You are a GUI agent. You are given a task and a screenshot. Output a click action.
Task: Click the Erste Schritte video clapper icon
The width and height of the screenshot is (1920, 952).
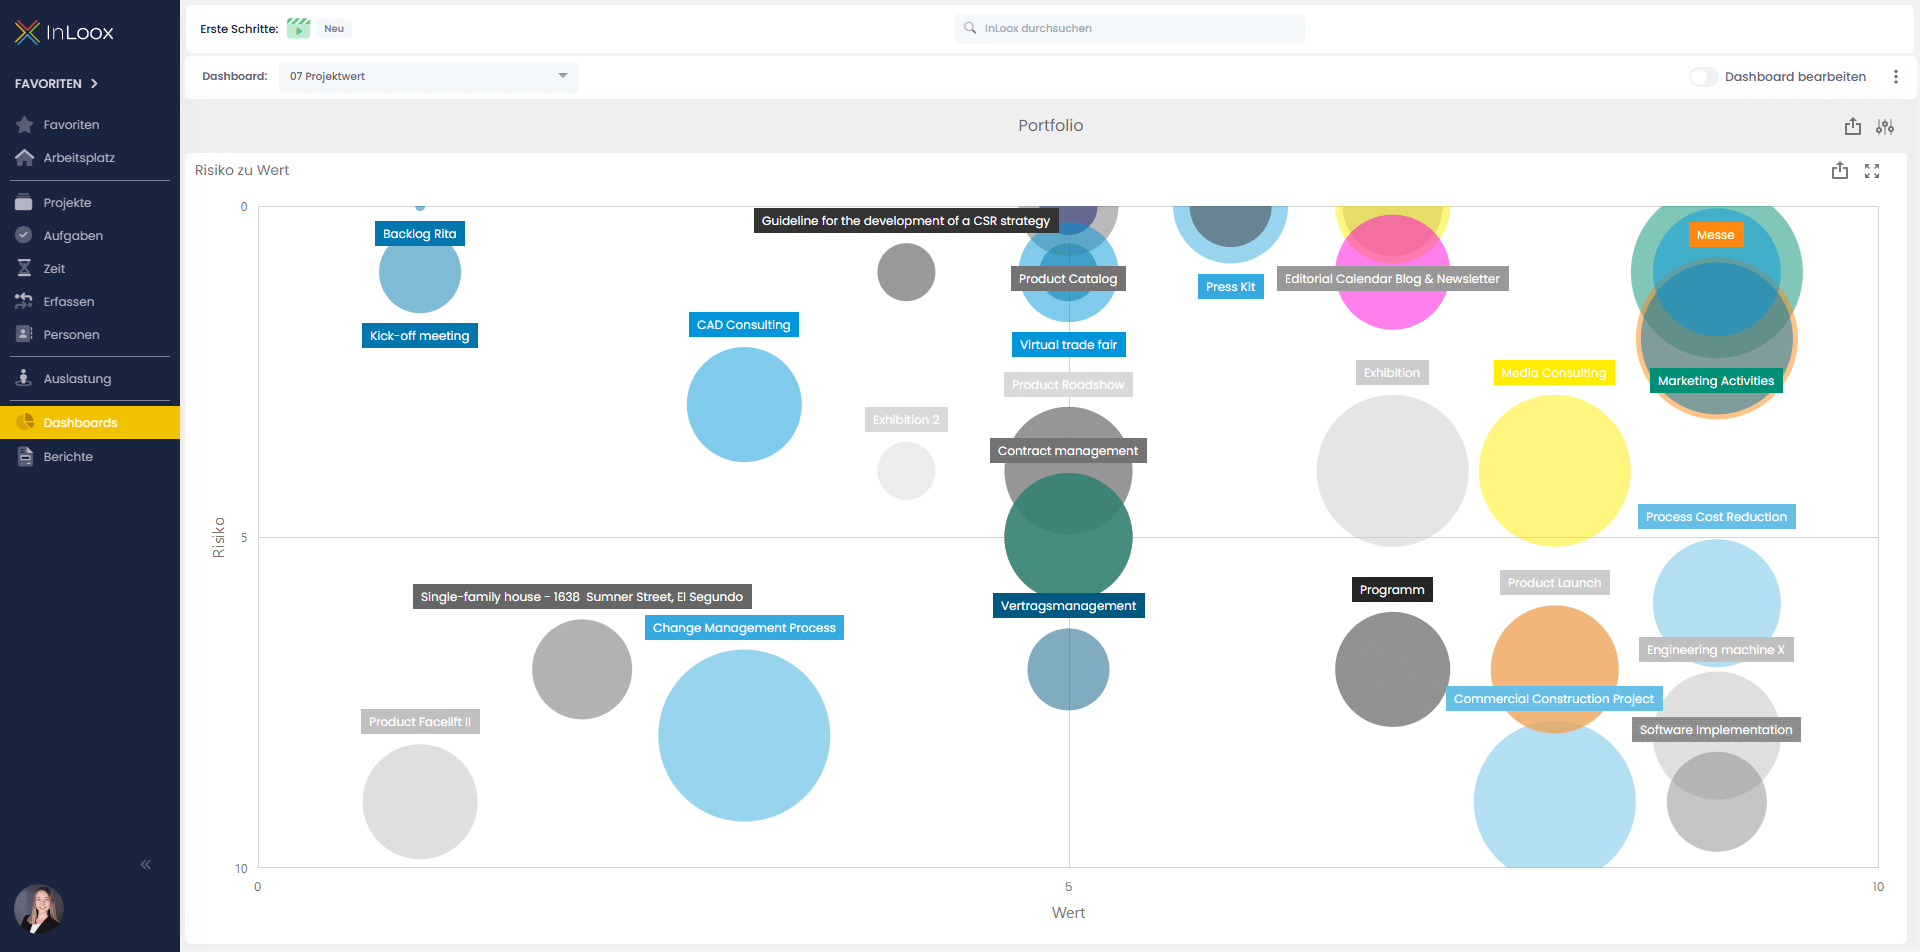tap(298, 29)
